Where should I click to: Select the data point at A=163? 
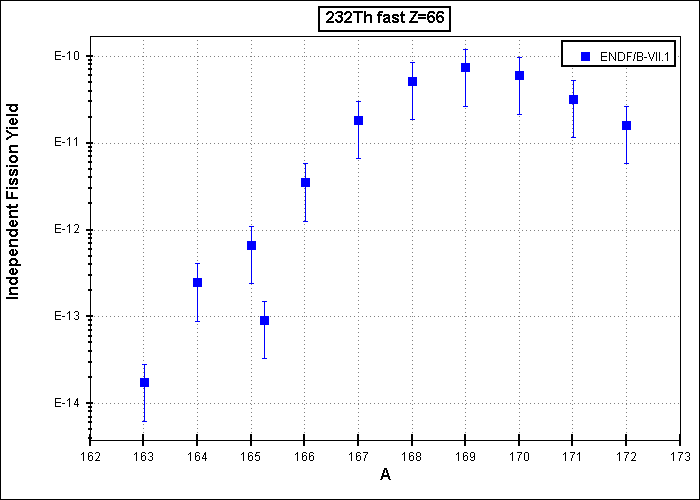pos(144,382)
